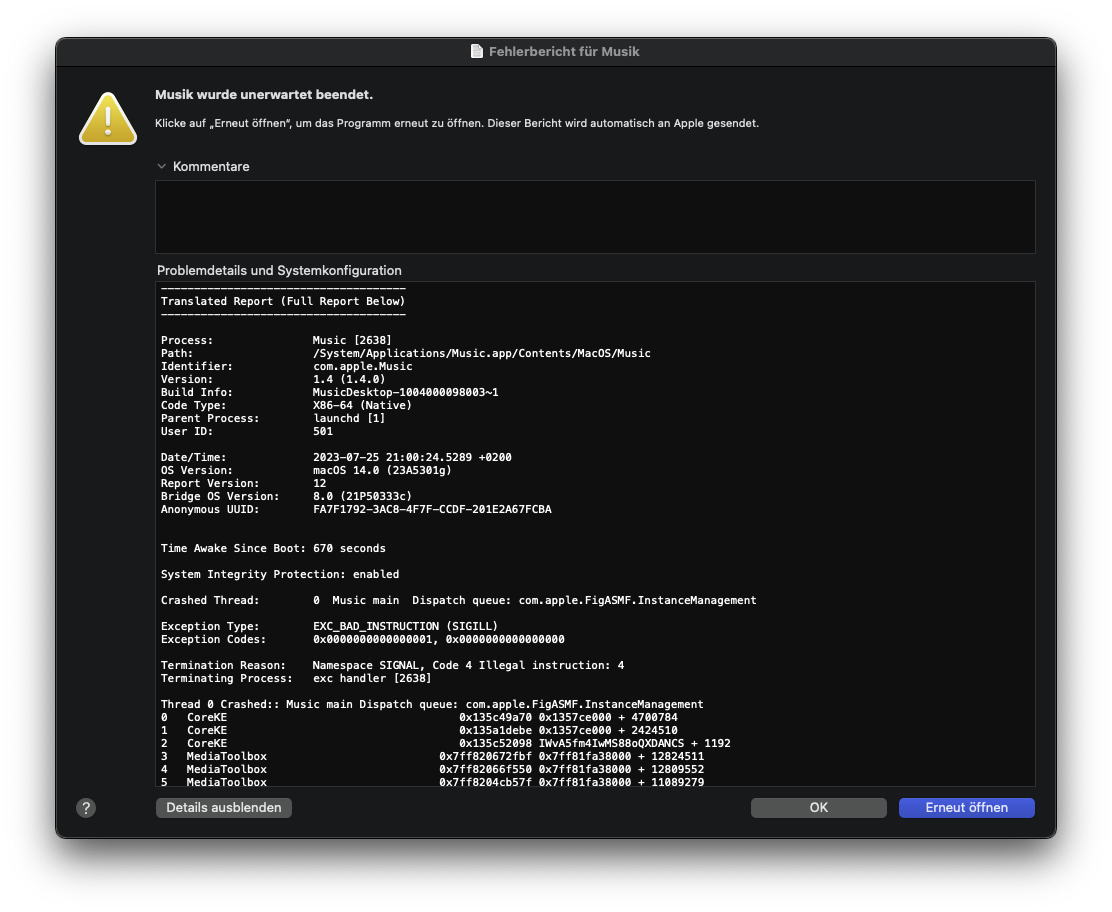Click the macOS 14.0 (23A5301g) value

point(382,470)
